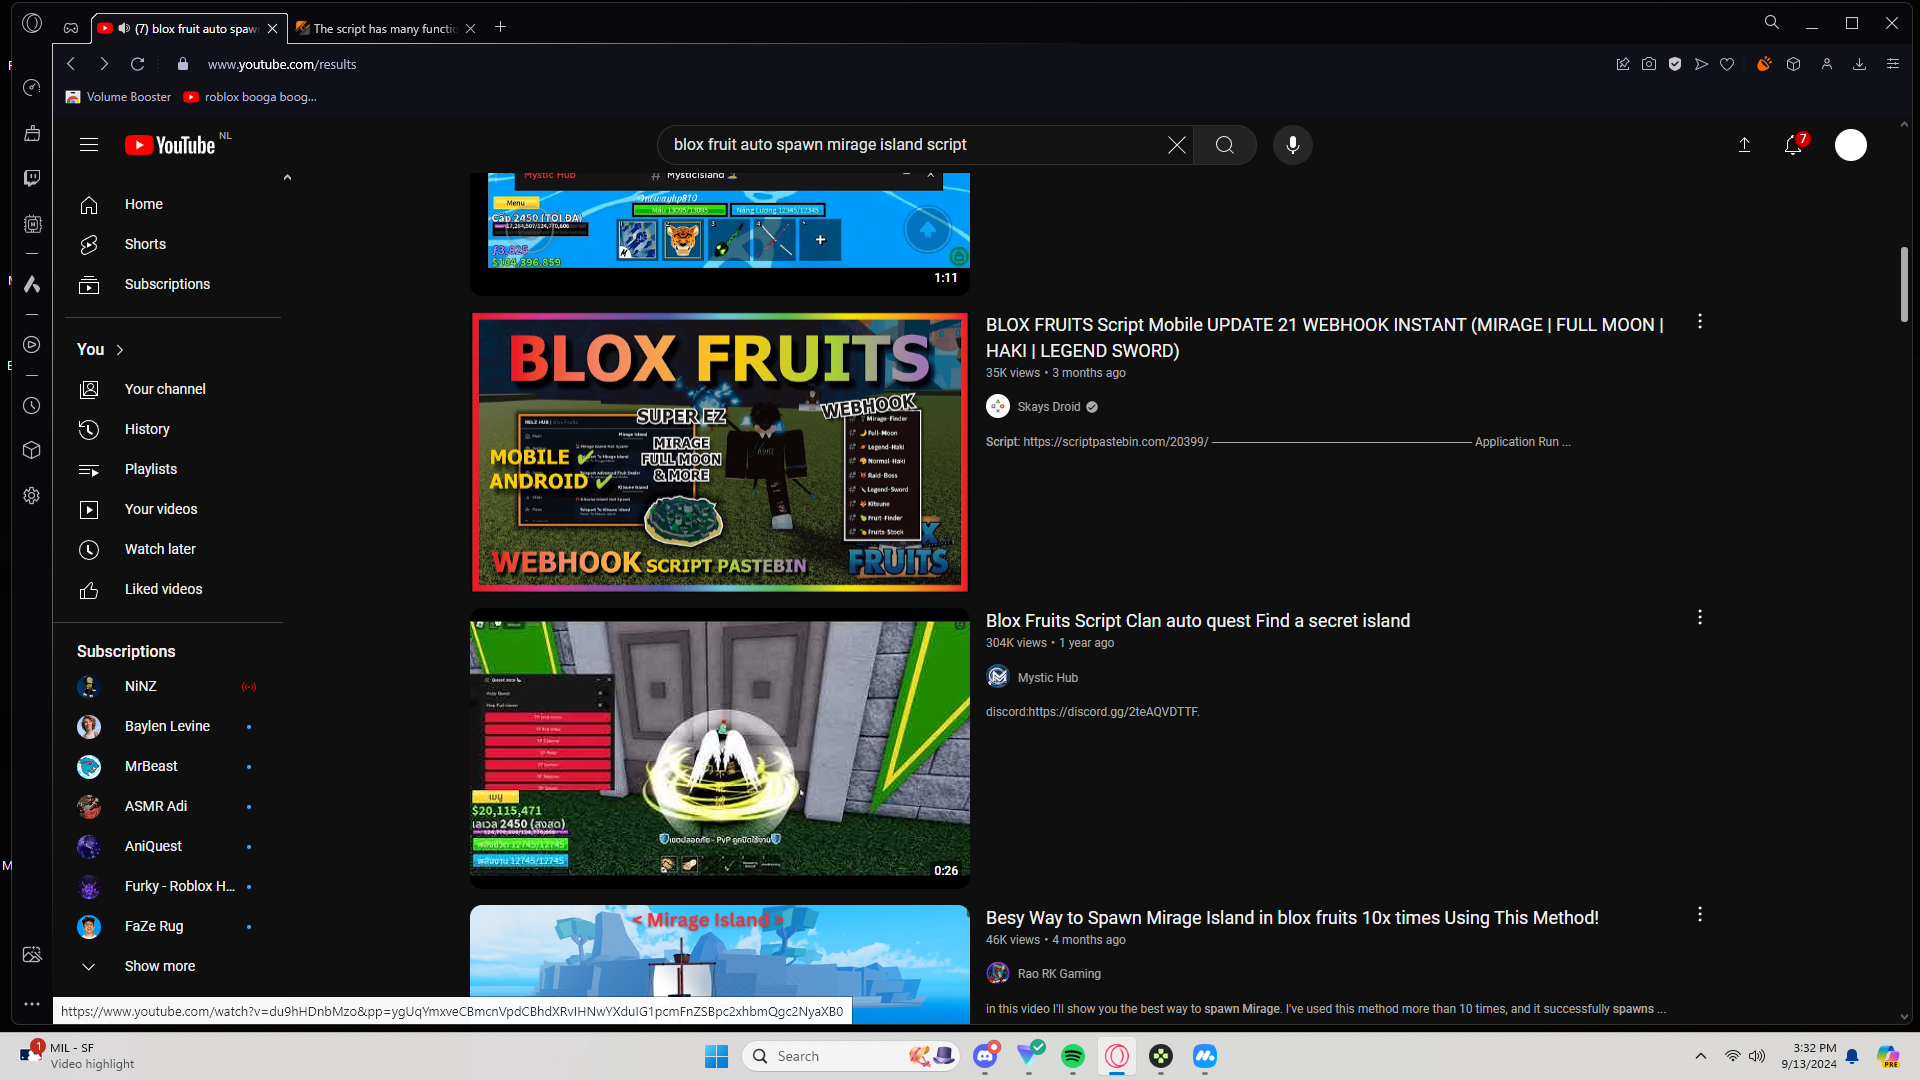The width and height of the screenshot is (1920, 1080).
Task: Open browser downloads icon
Action: (x=1860, y=64)
